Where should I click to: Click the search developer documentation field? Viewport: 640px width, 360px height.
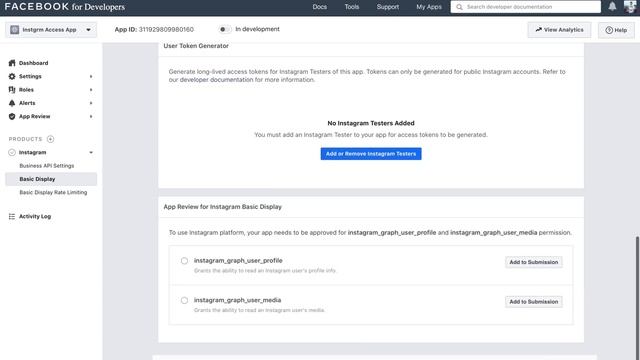(526, 7)
